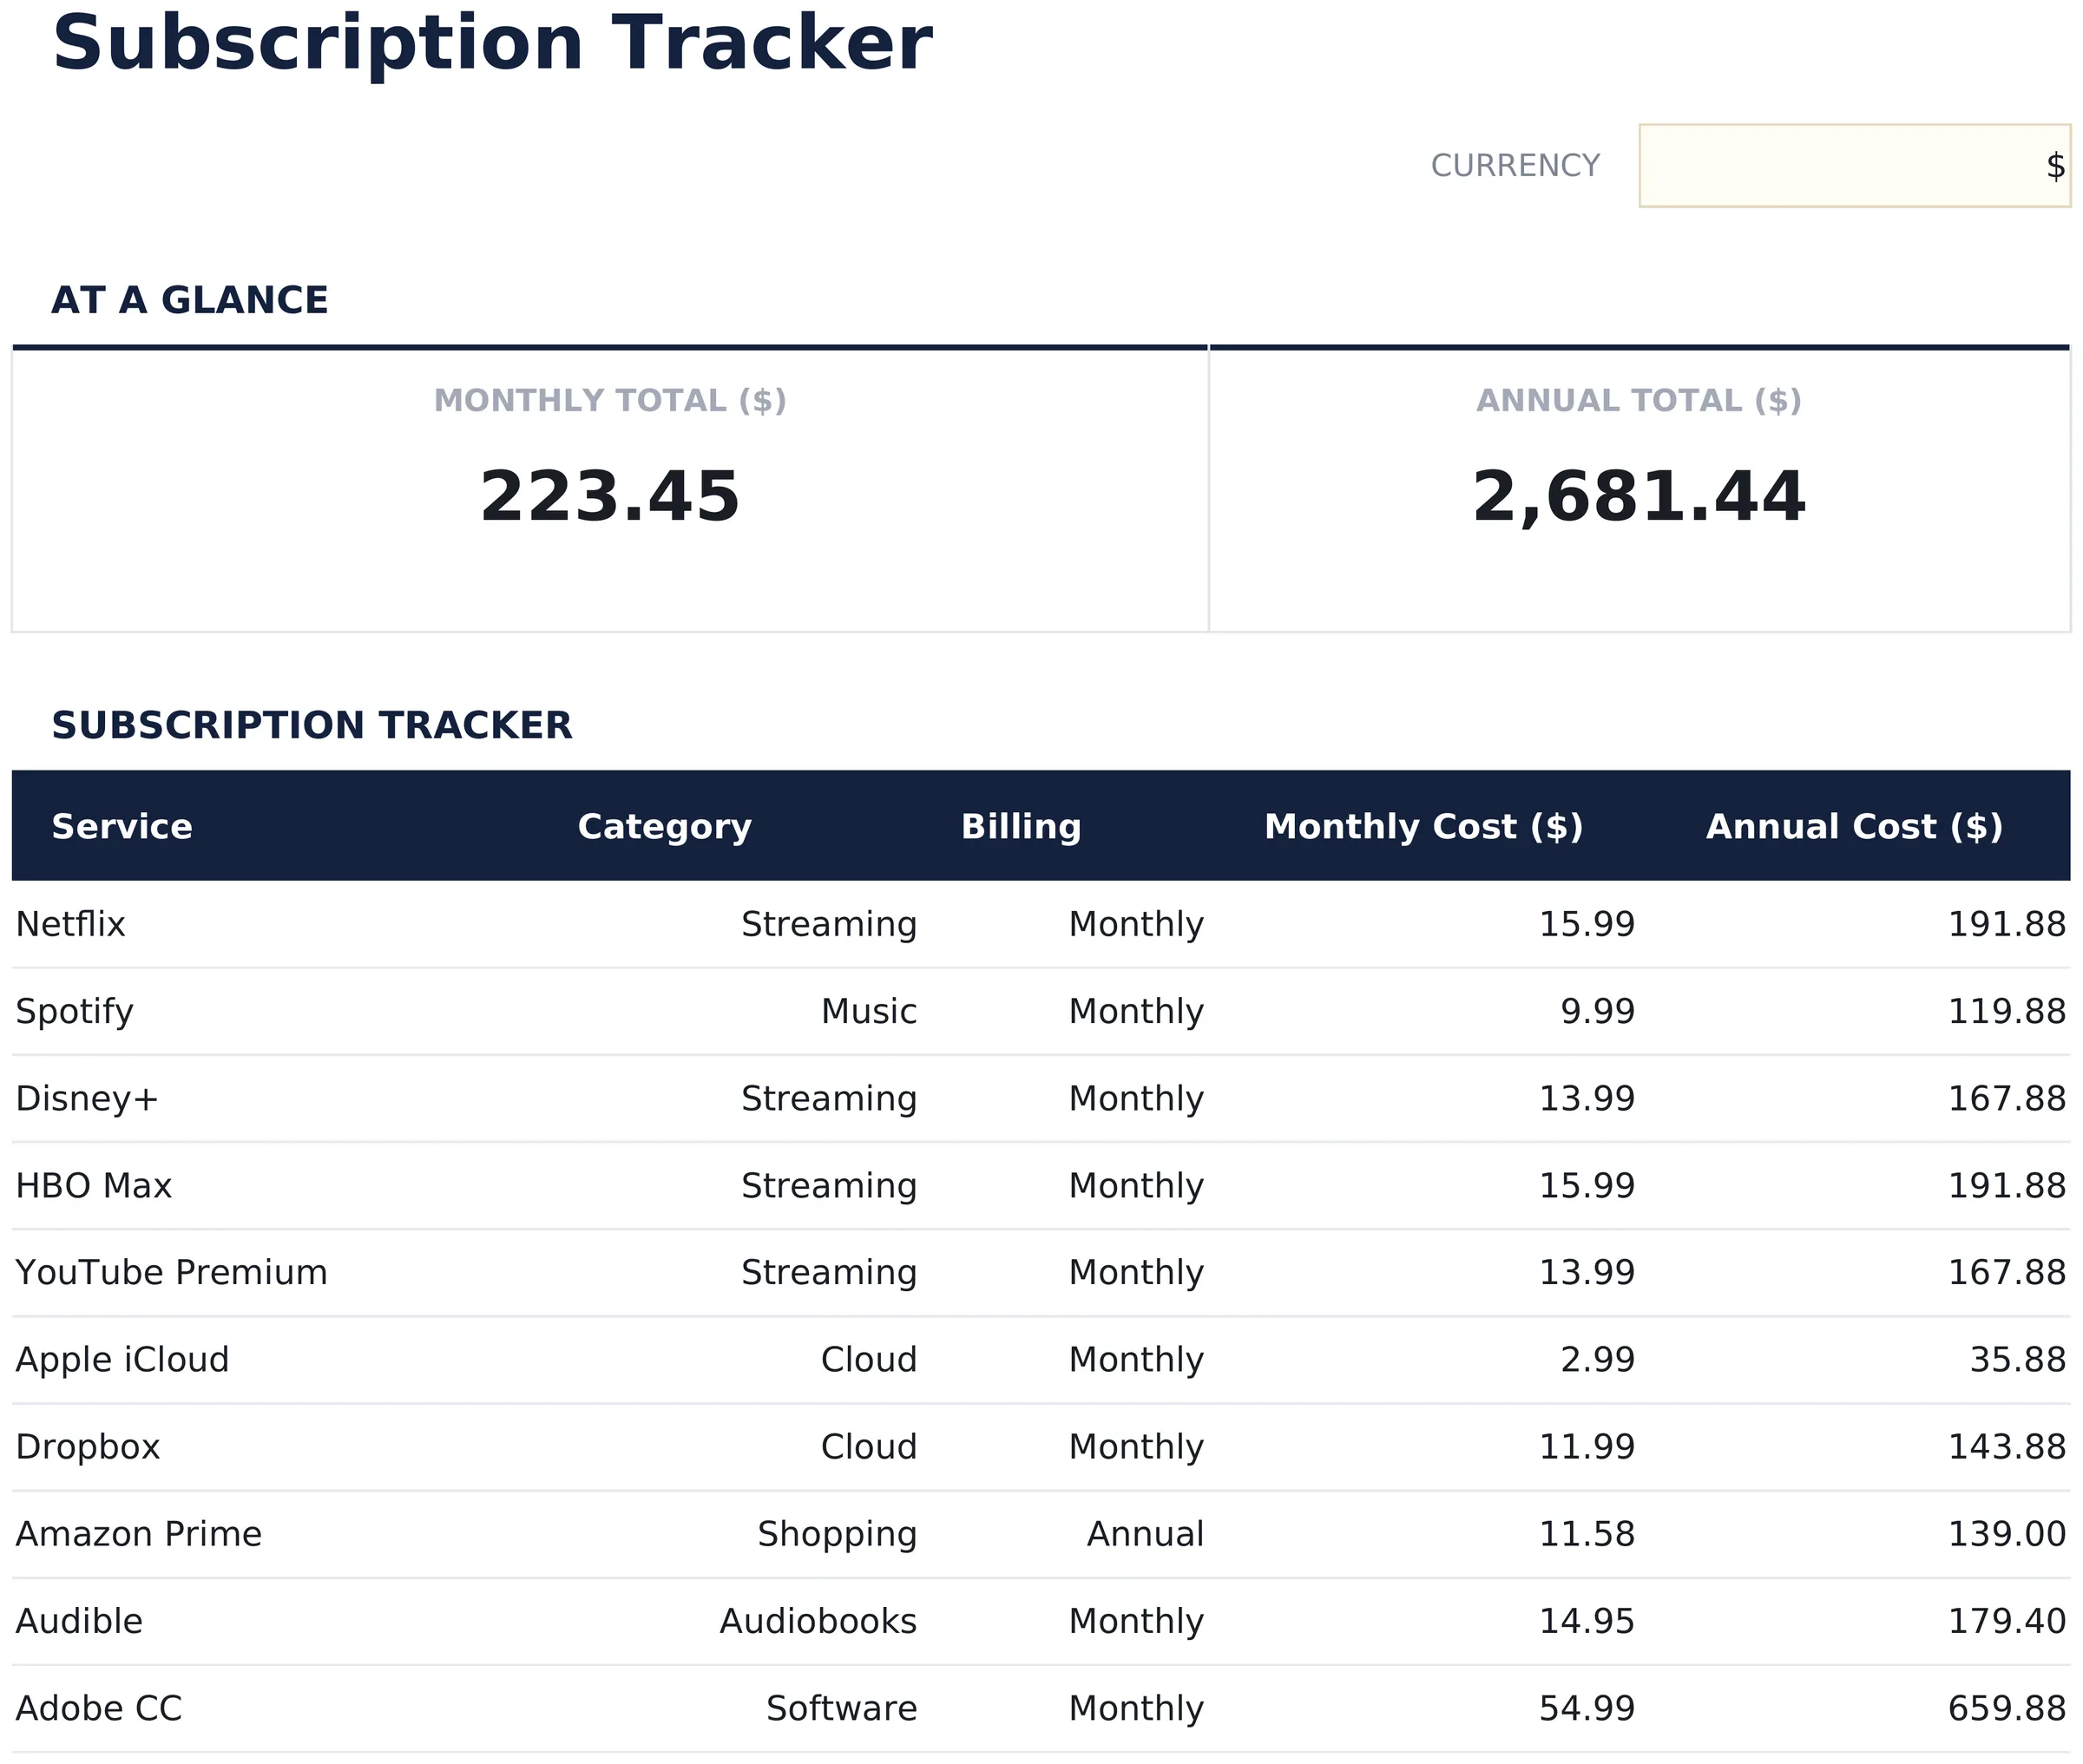Select Disney+ annual cost 167.88

pyautogui.click(x=2007, y=1099)
